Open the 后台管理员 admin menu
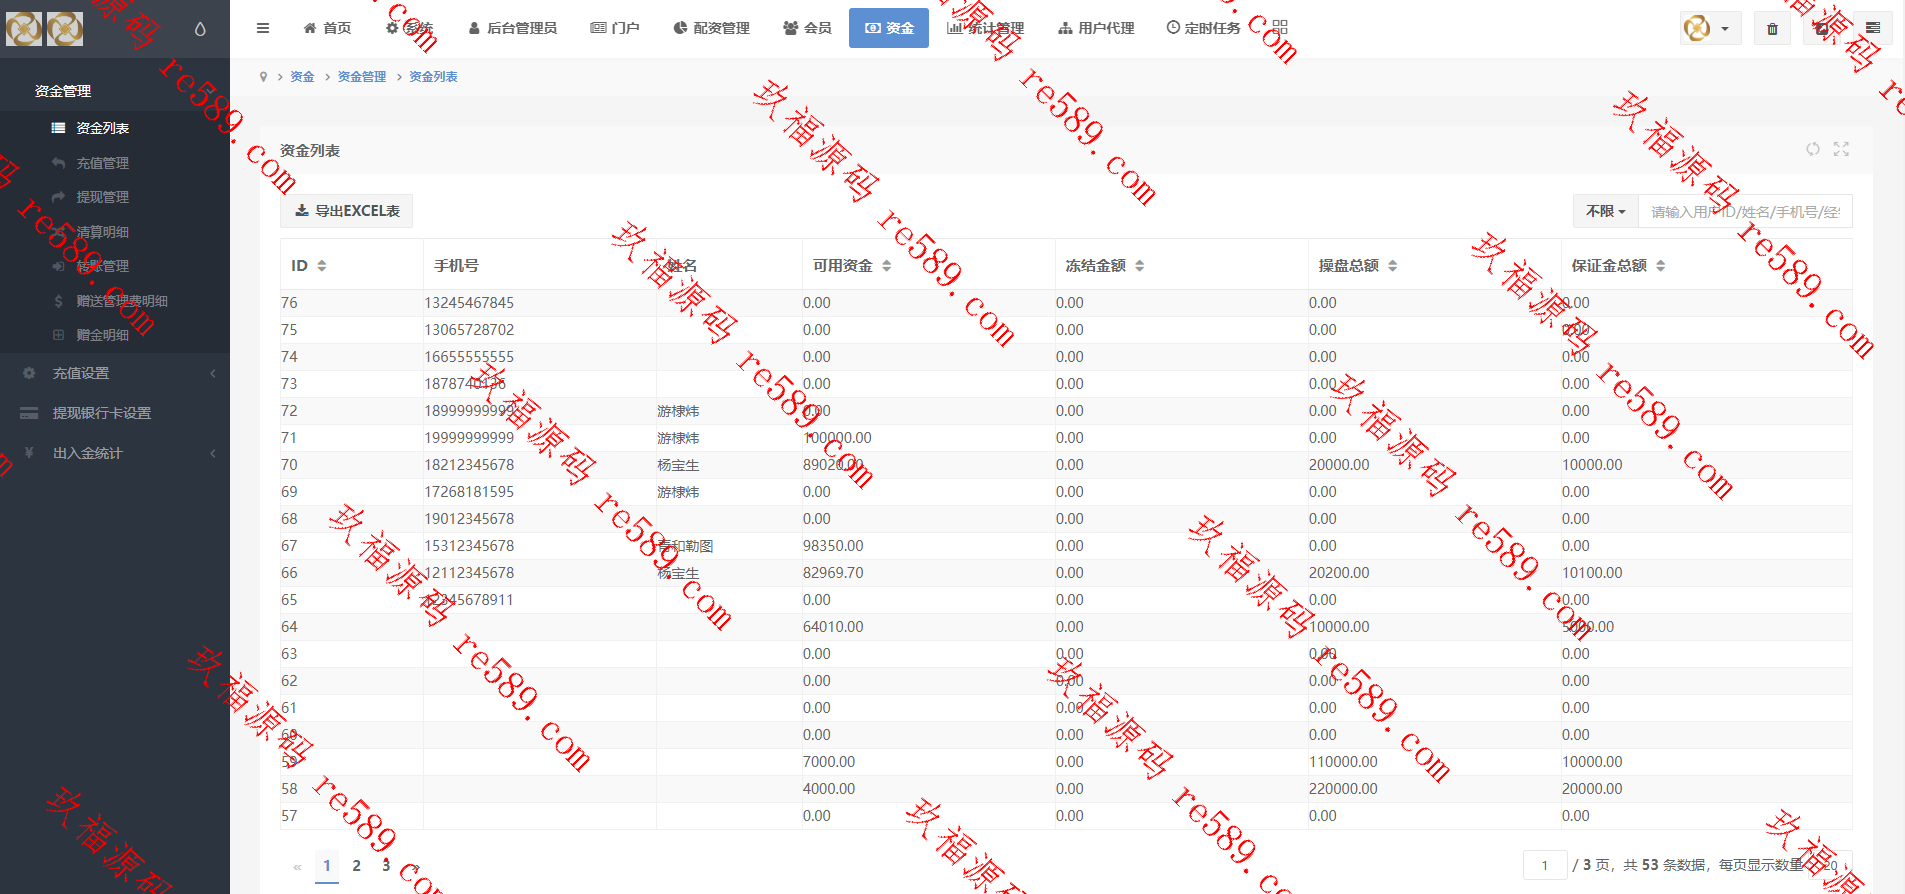This screenshot has width=1905, height=894. coord(513,28)
